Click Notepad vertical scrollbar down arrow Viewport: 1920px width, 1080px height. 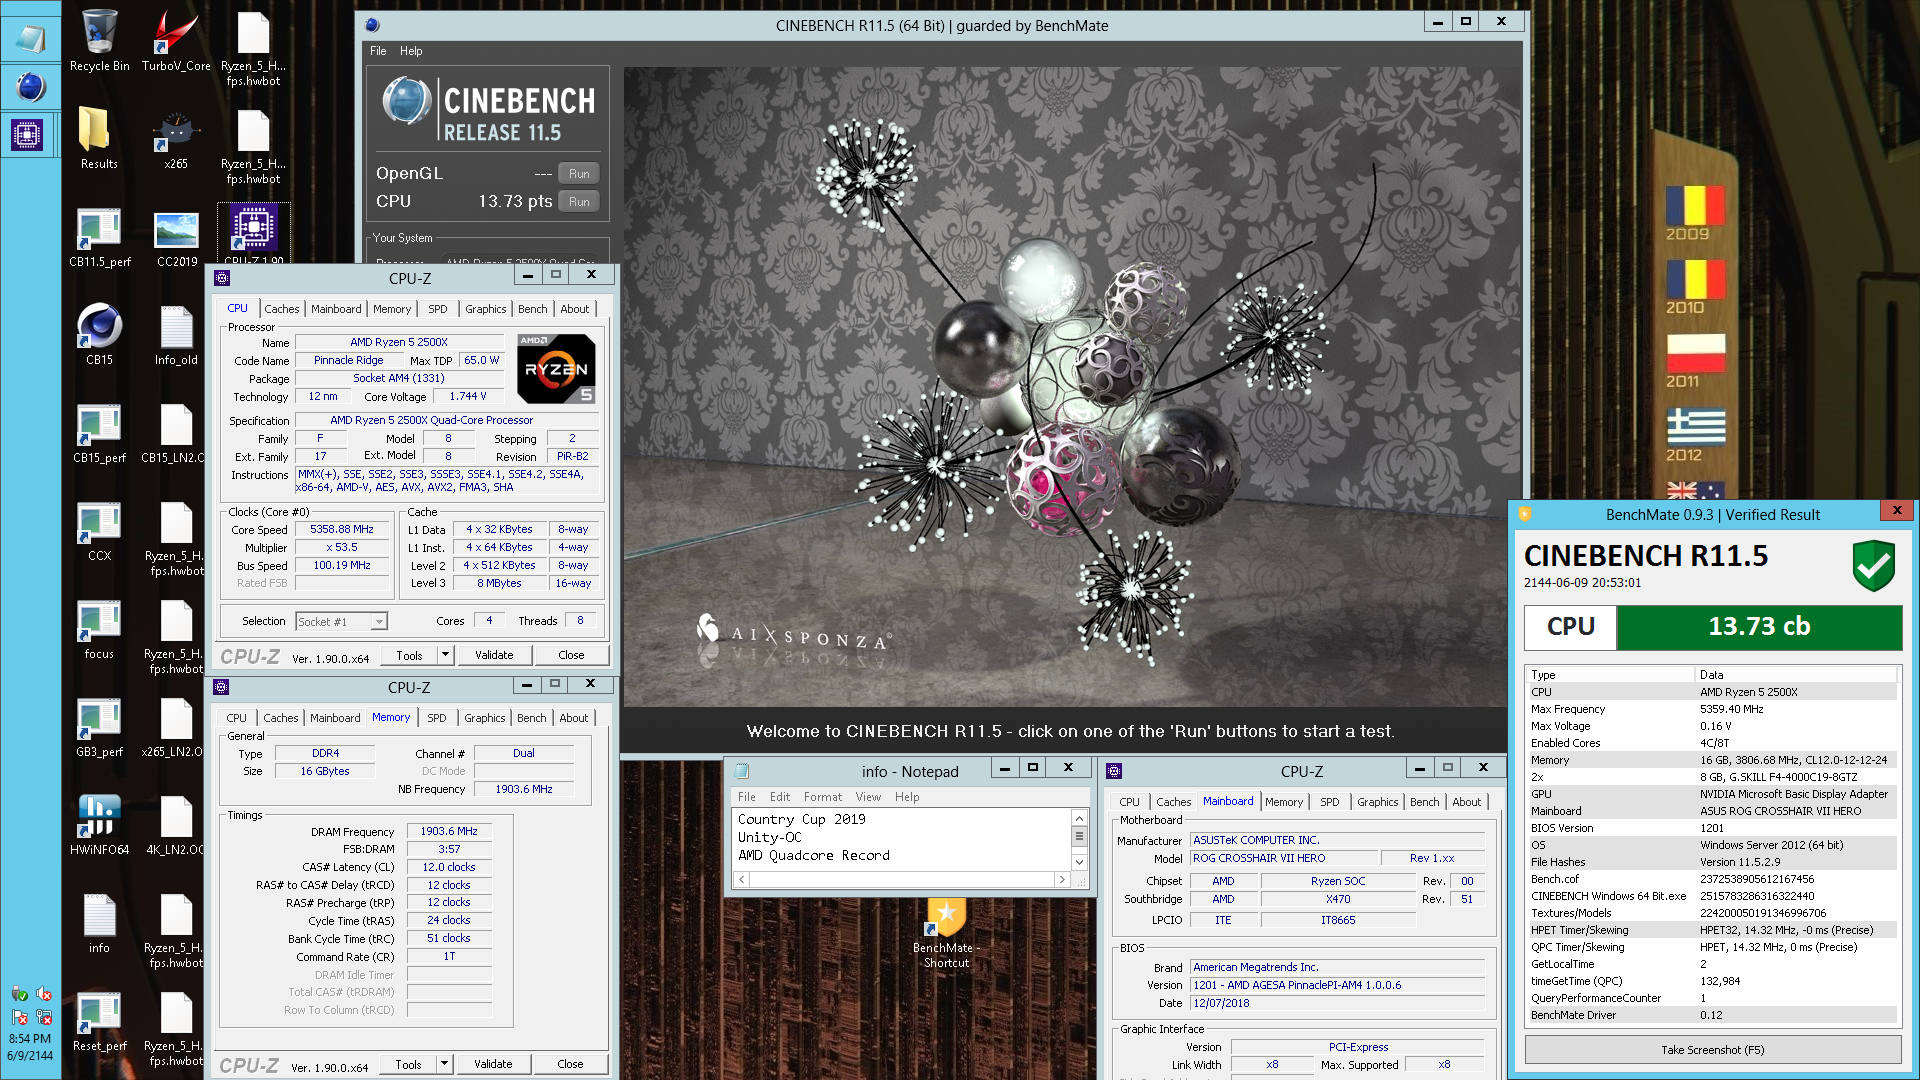click(1079, 861)
